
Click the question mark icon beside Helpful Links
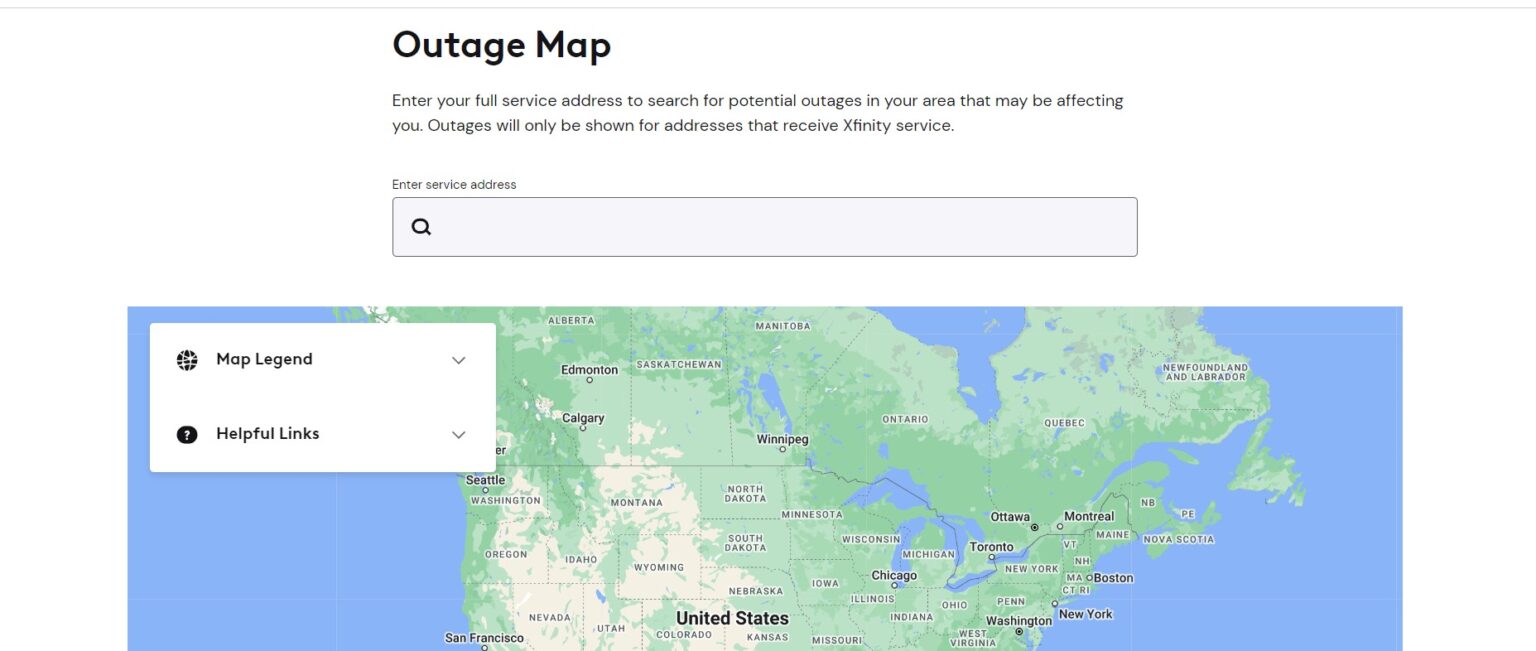(187, 434)
